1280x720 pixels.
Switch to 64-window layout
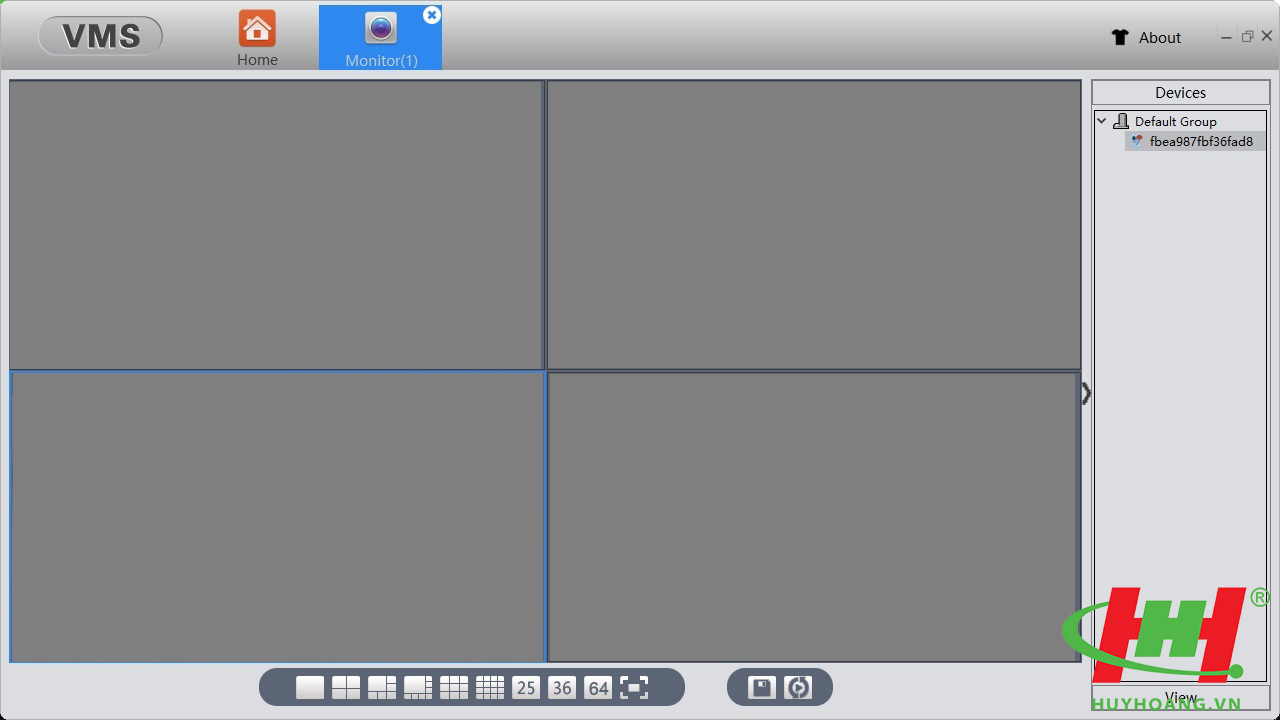598,687
